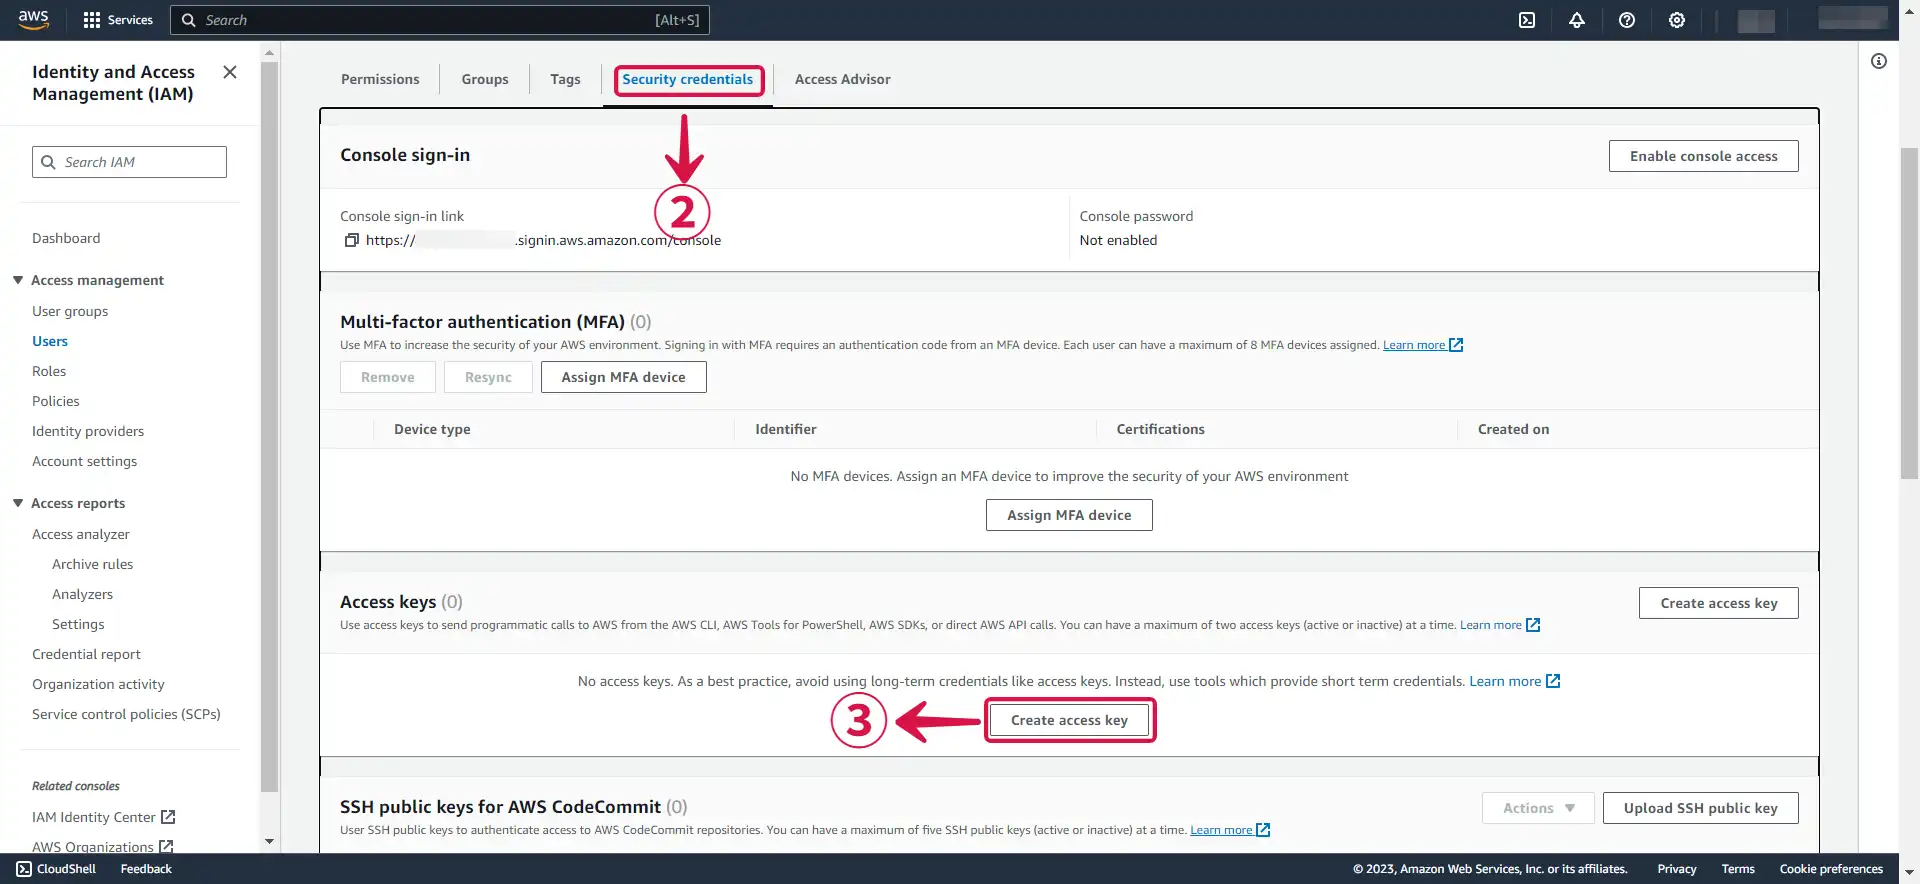Open Archive rules in the sidebar
1920x884 pixels.
pos(92,564)
